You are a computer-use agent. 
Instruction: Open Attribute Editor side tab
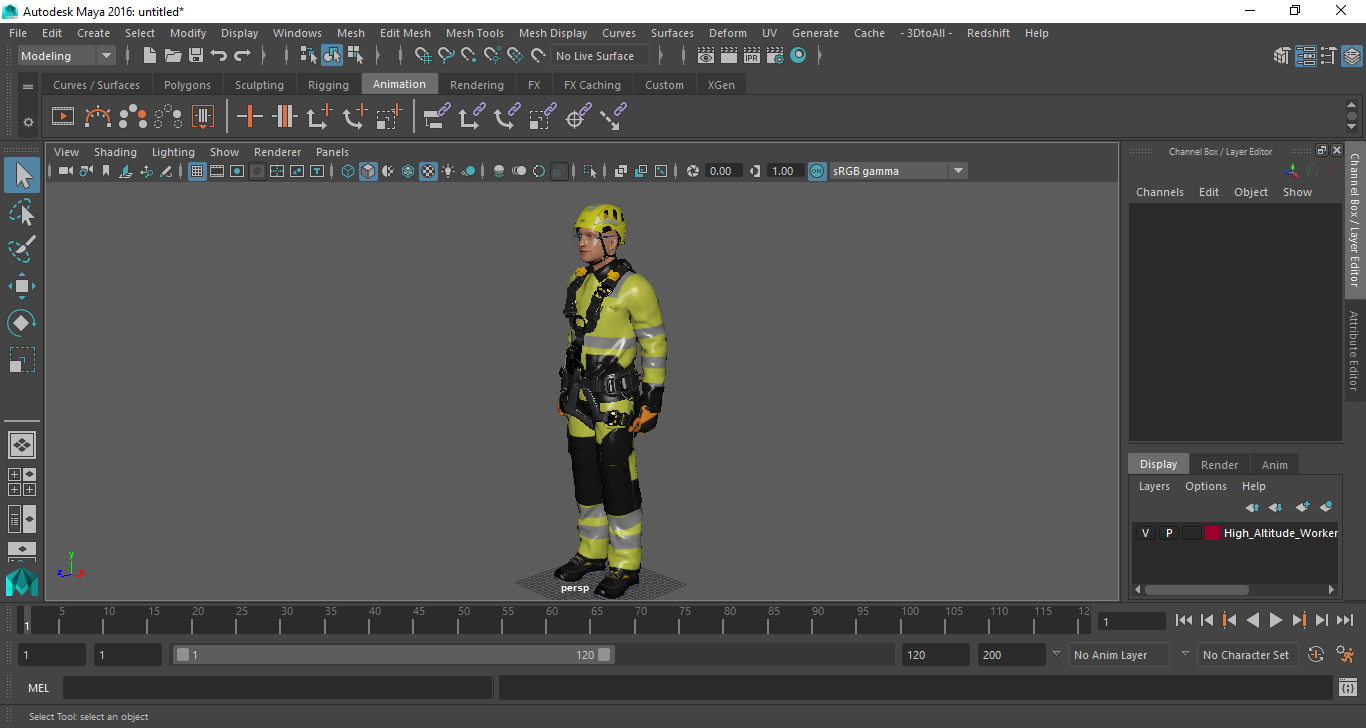coord(1355,350)
